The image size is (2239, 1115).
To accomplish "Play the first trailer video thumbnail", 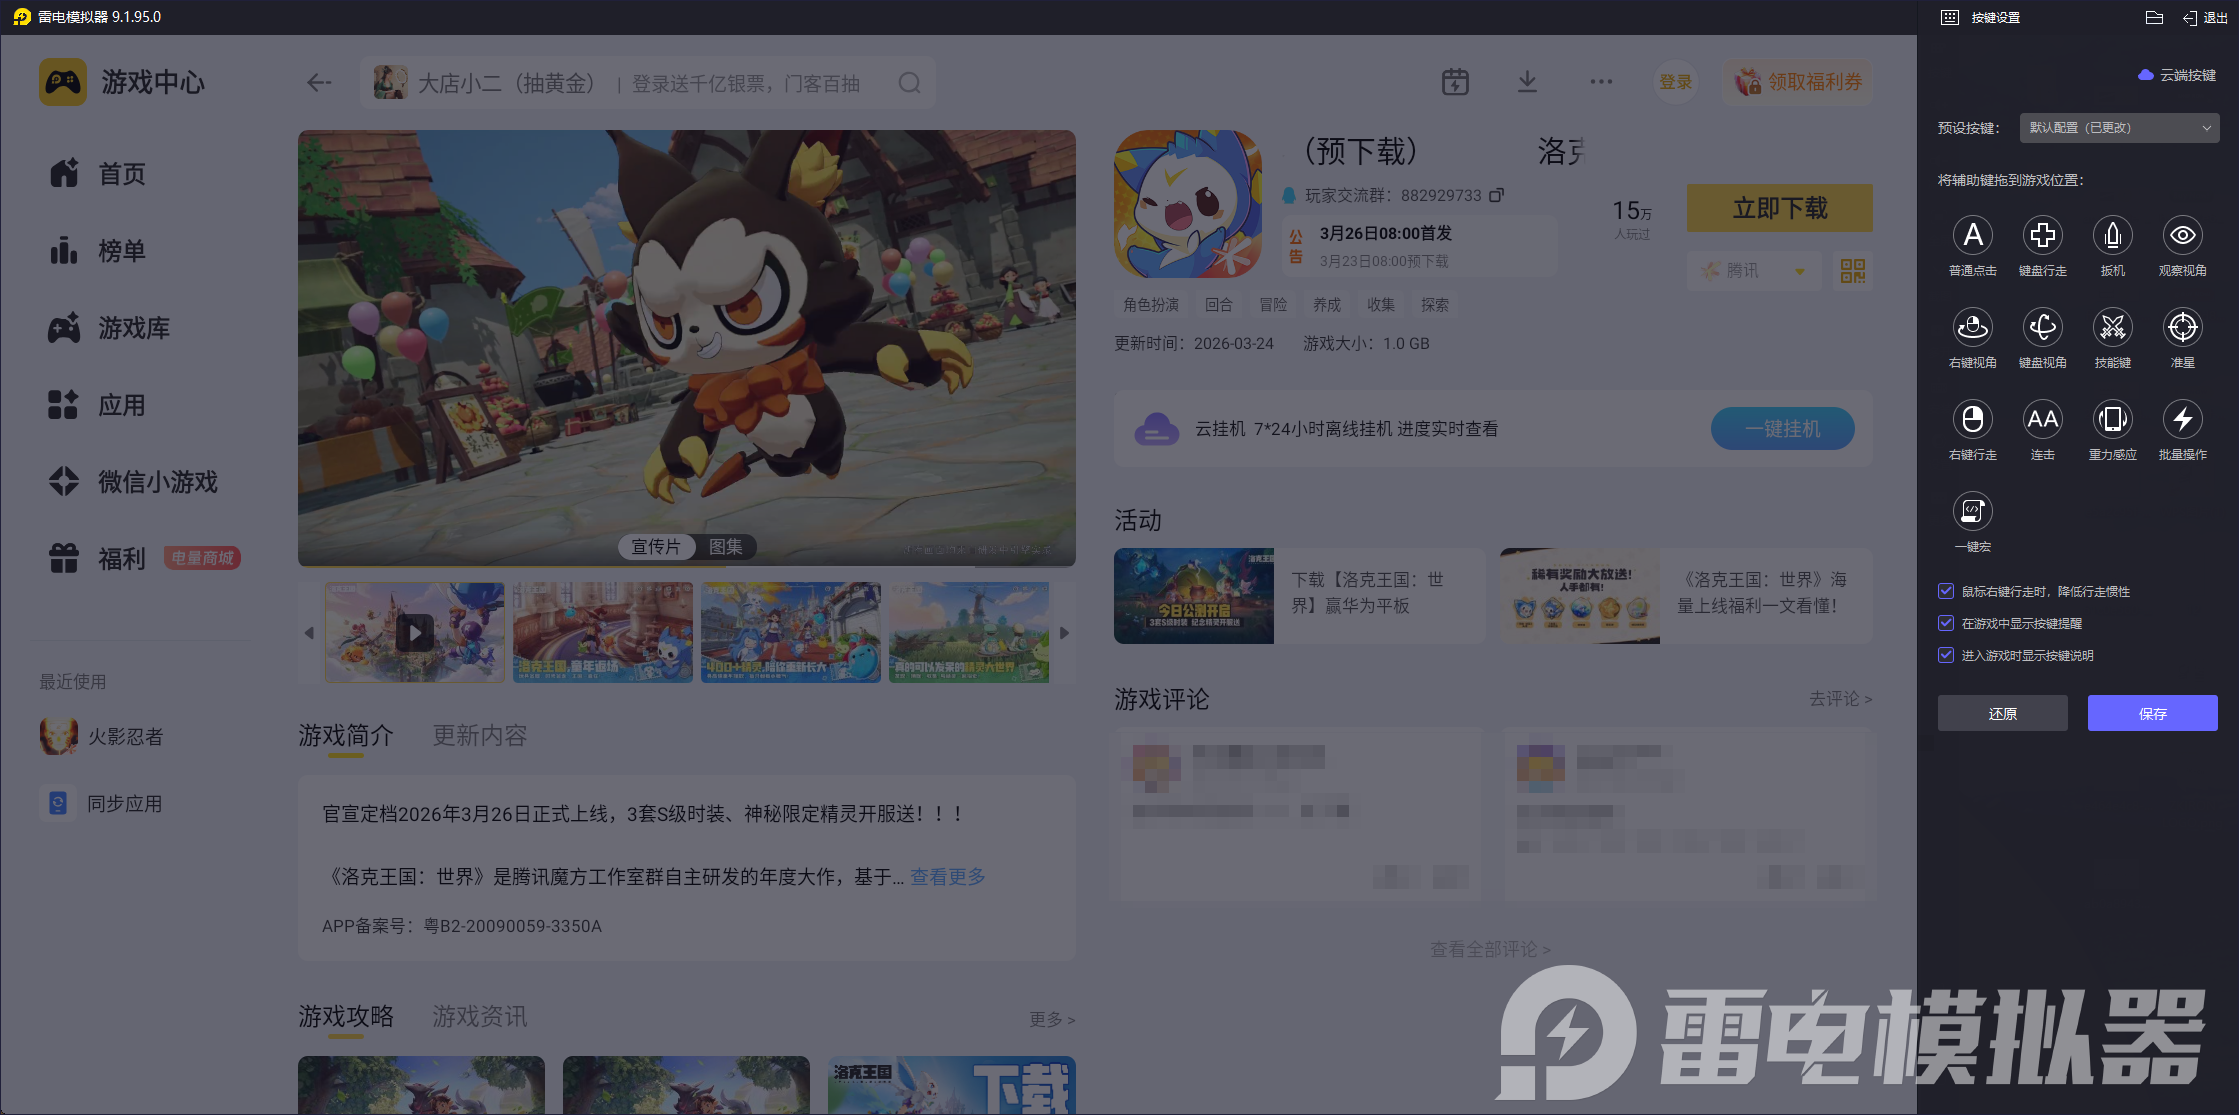I will click(414, 633).
